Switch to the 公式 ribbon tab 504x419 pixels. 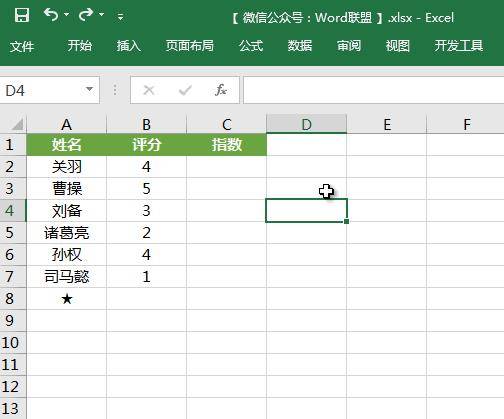coord(251,46)
